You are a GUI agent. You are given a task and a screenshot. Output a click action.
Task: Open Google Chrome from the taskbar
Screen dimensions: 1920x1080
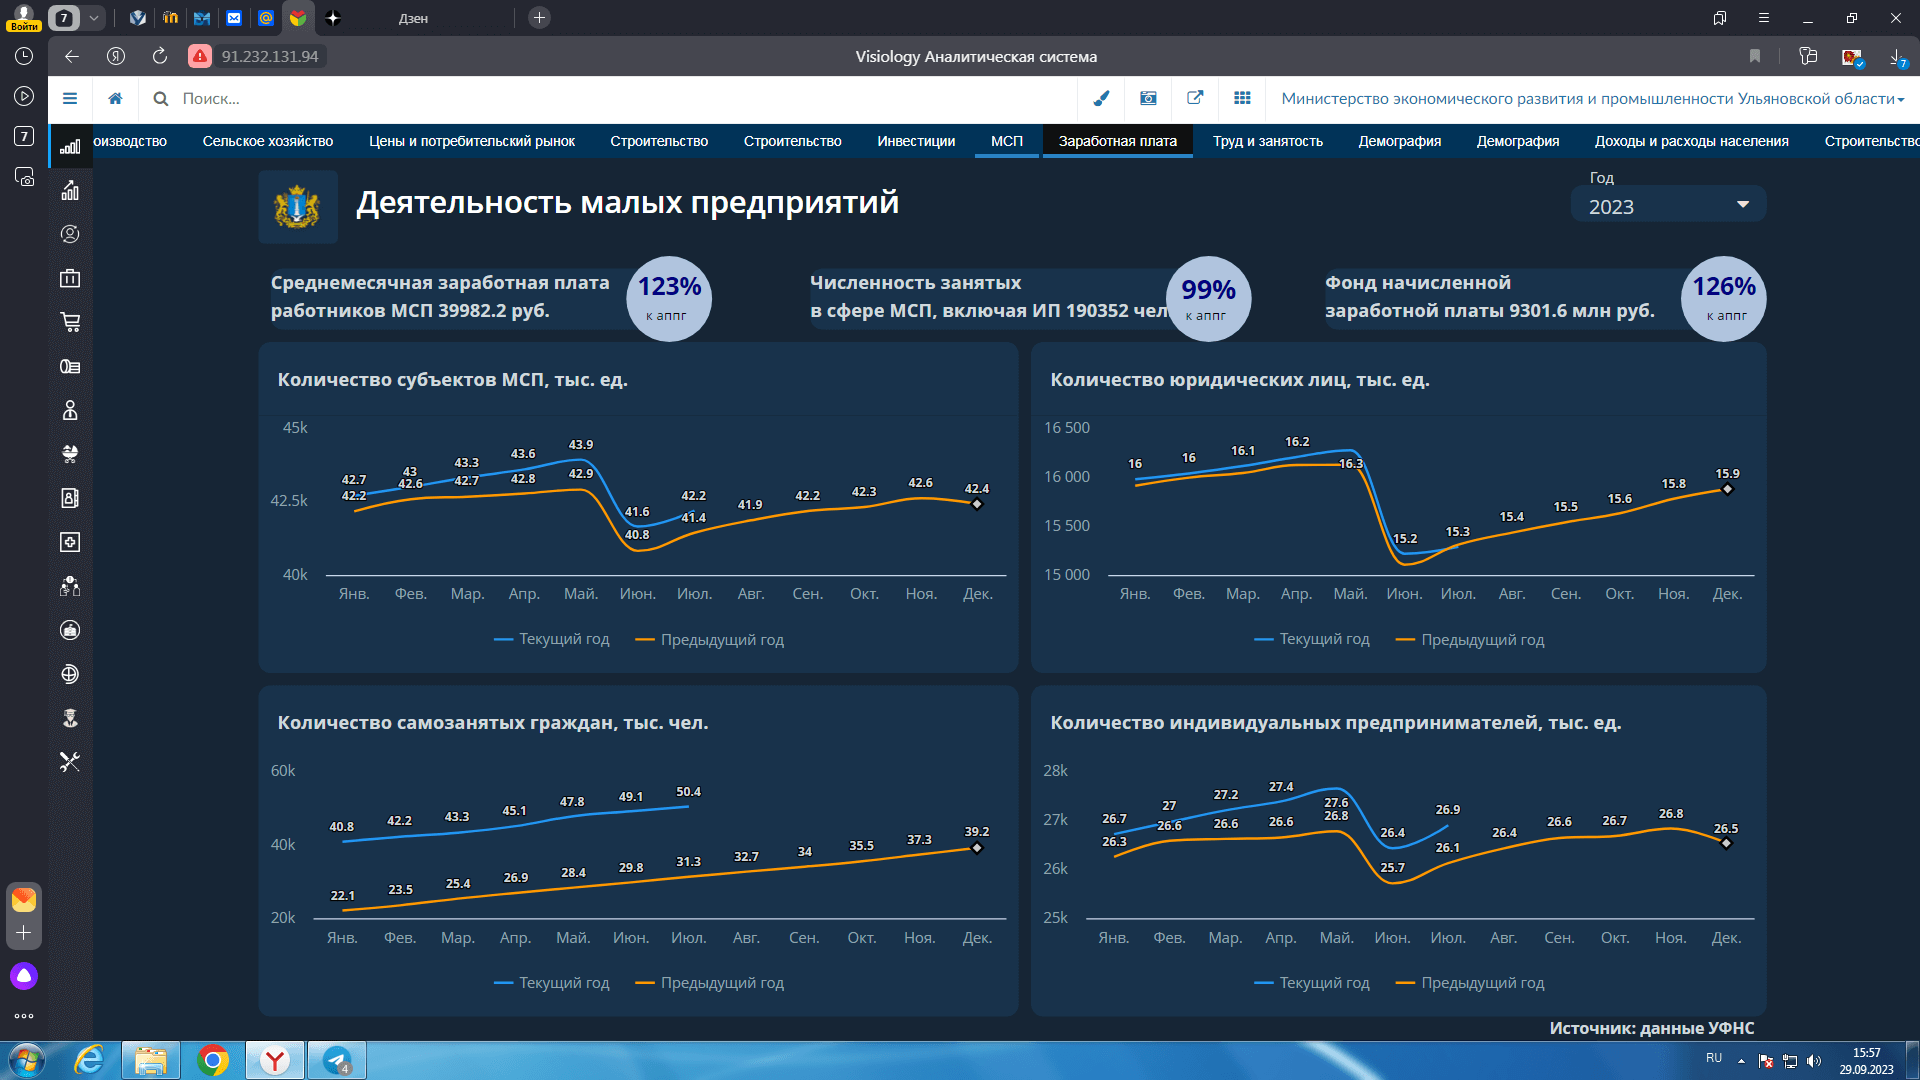(212, 1060)
